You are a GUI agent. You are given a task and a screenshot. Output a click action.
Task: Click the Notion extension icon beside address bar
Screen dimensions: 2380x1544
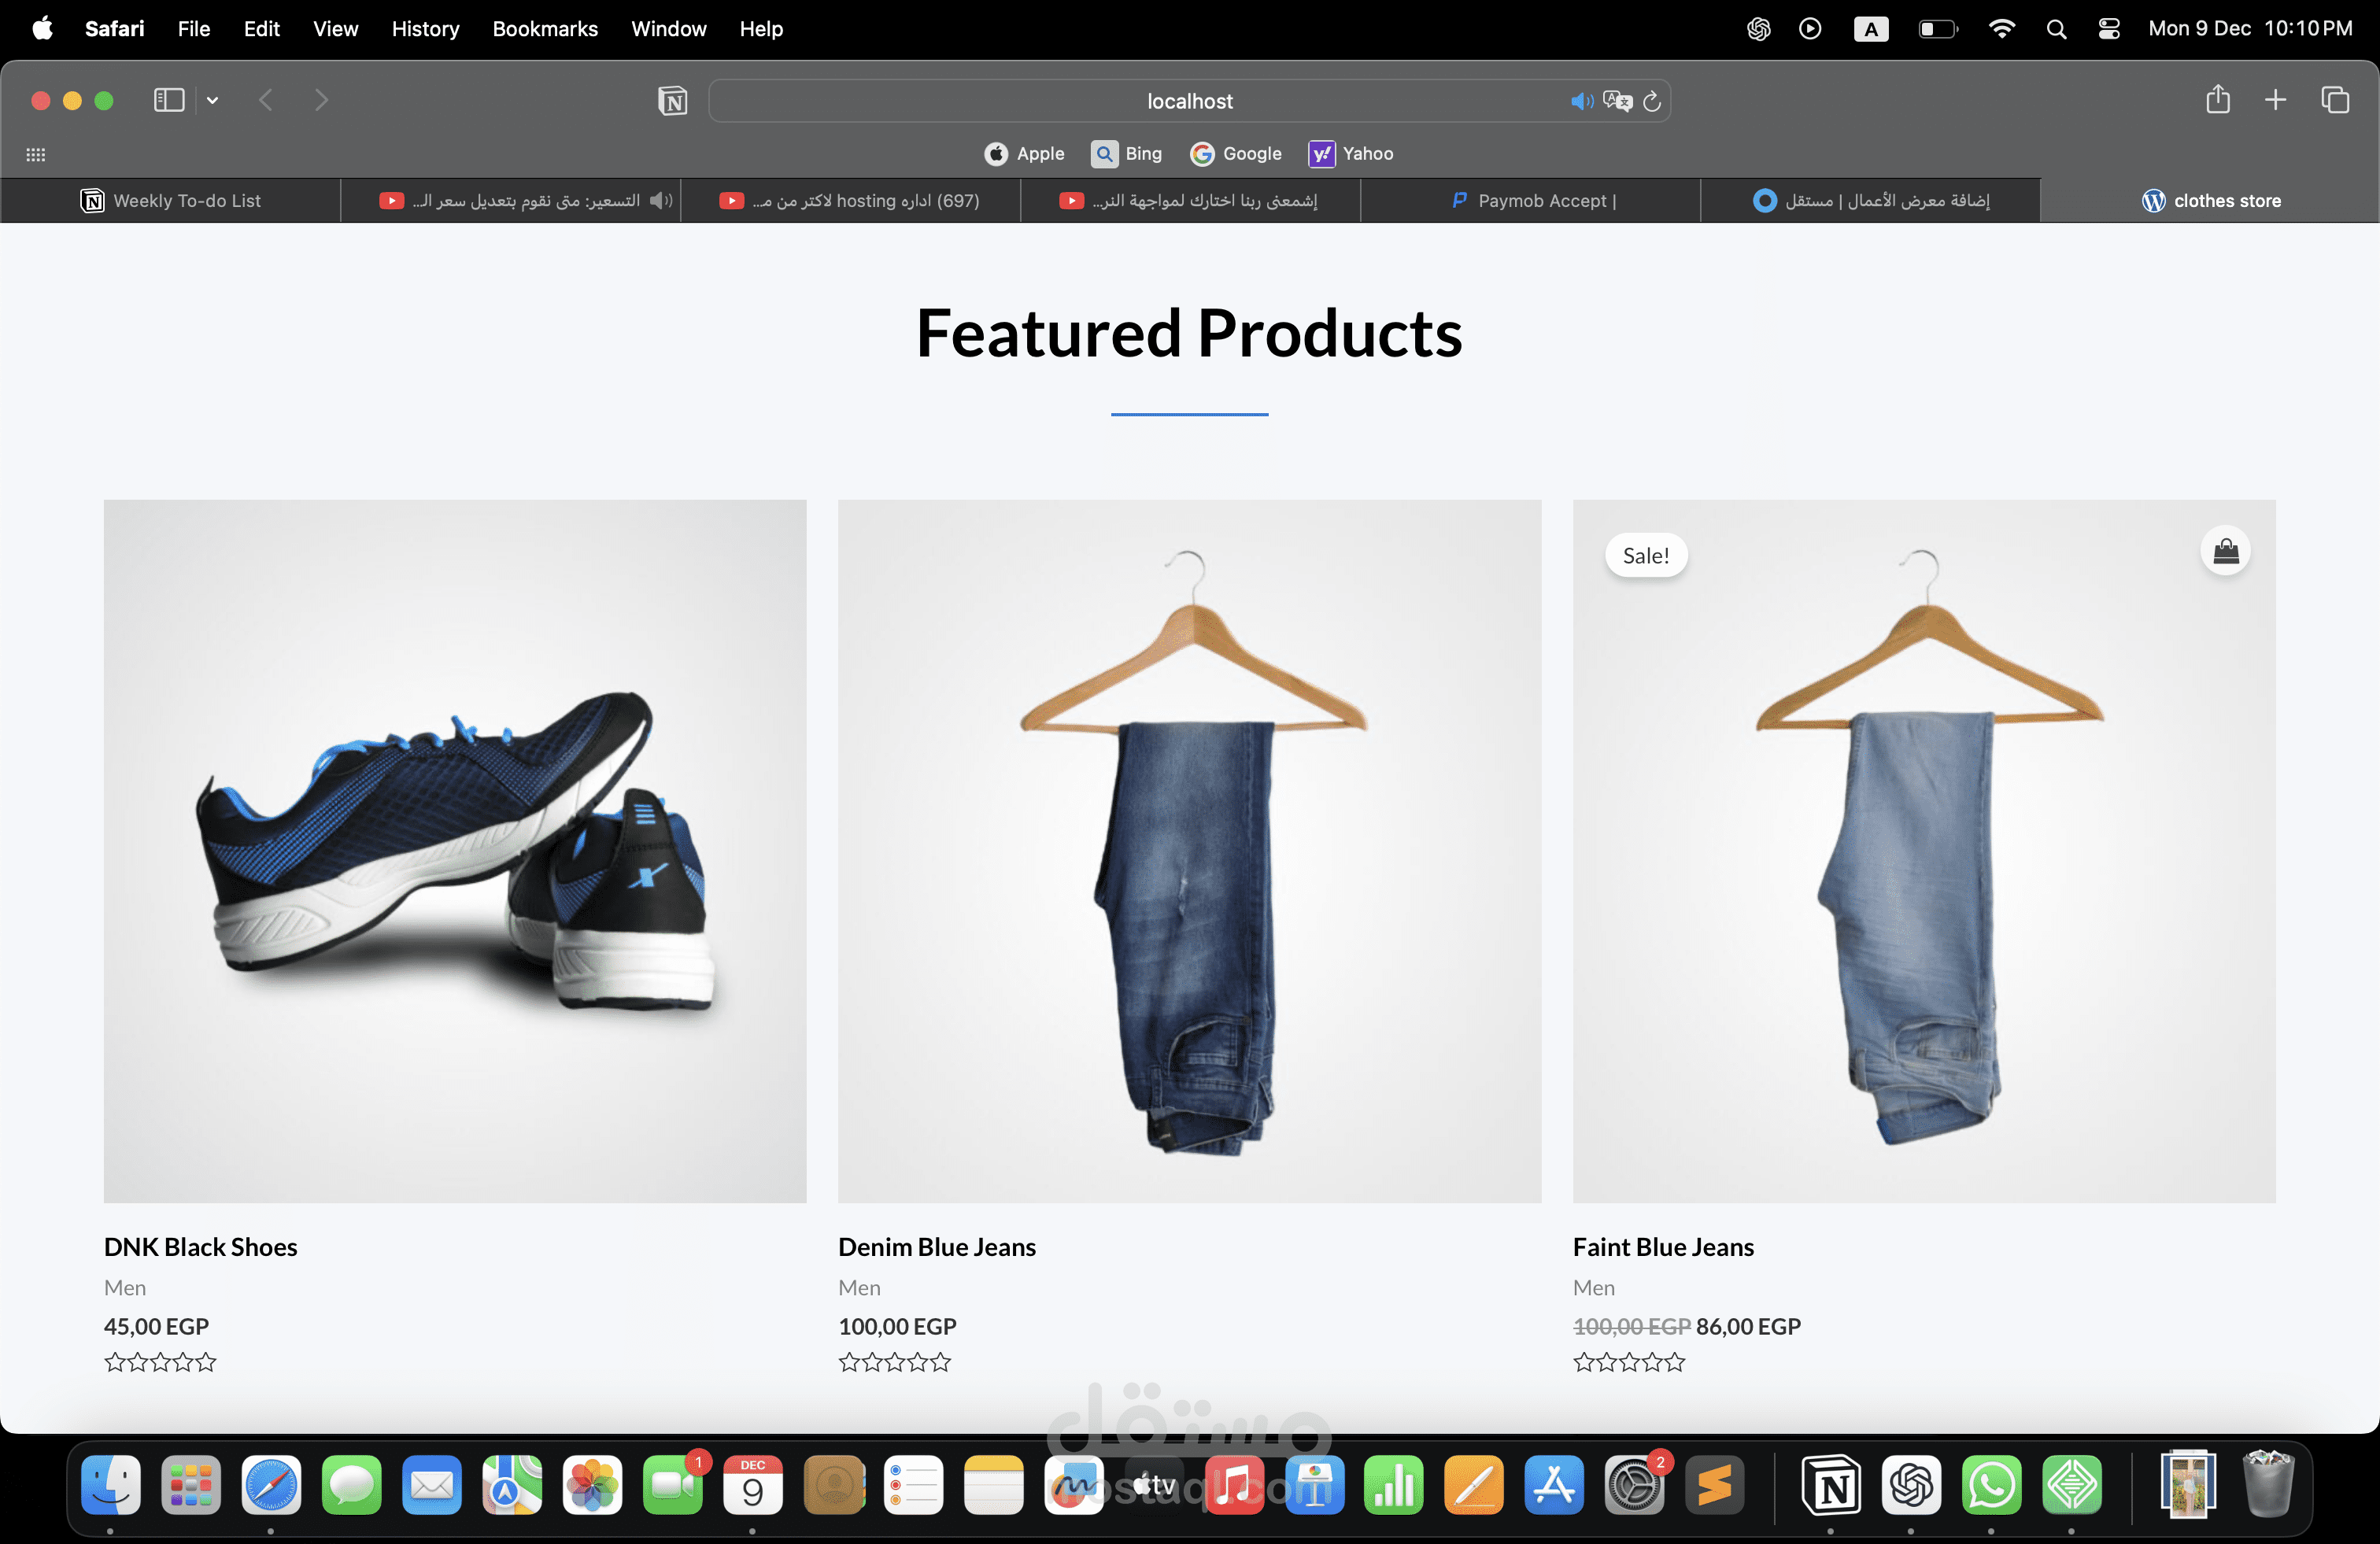tap(673, 101)
